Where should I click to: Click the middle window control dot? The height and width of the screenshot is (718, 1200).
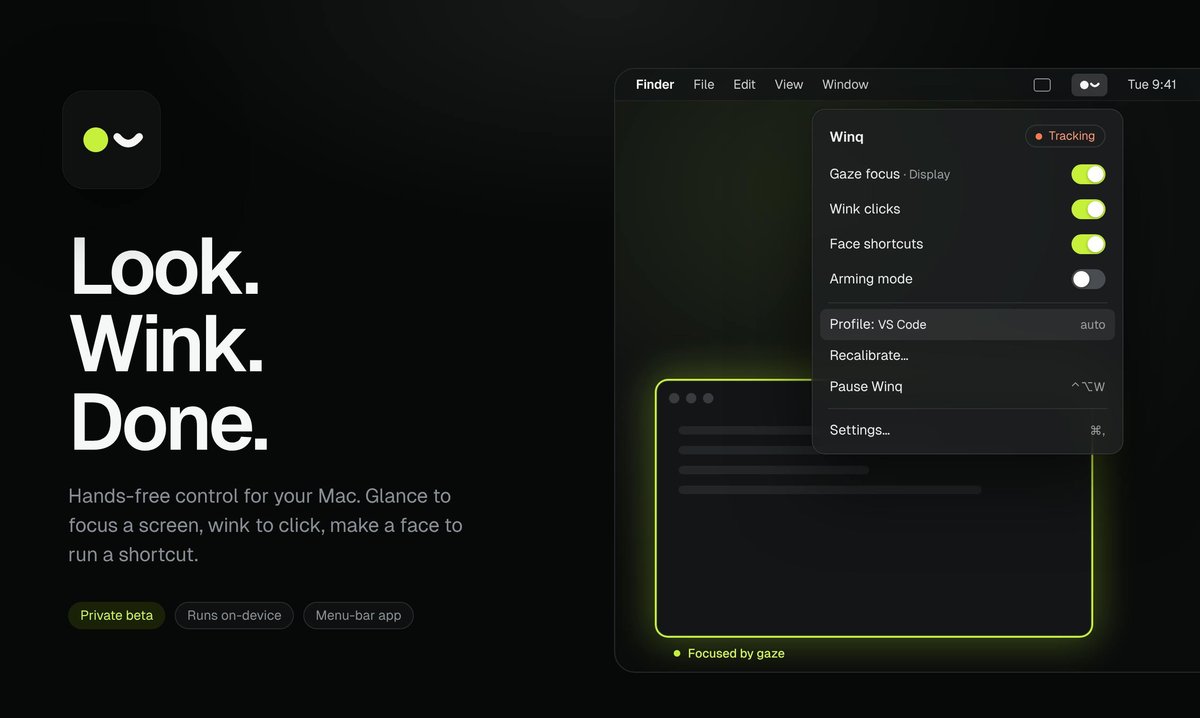click(x=691, y=398)
